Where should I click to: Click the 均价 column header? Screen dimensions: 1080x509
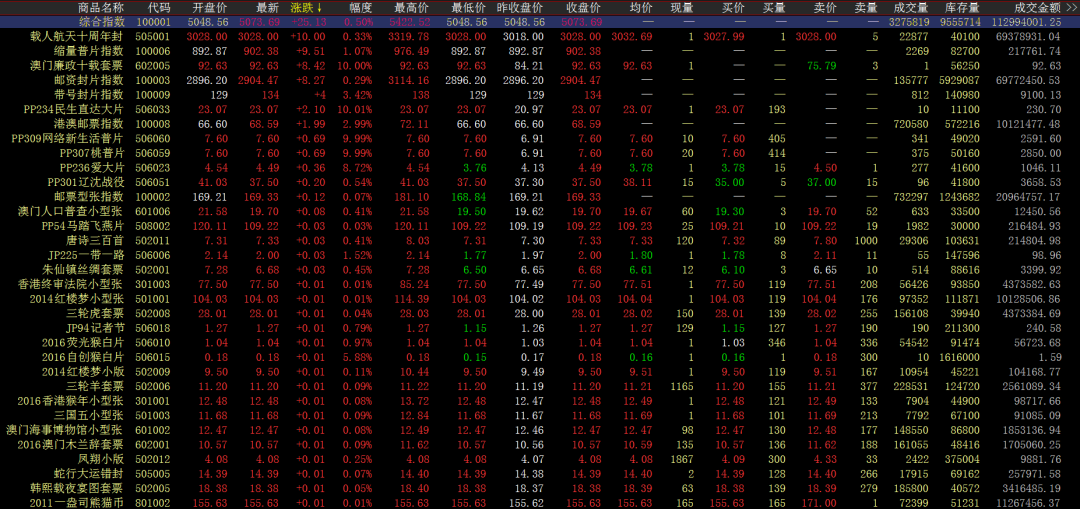pyautogui.click(x=641, y=8)
